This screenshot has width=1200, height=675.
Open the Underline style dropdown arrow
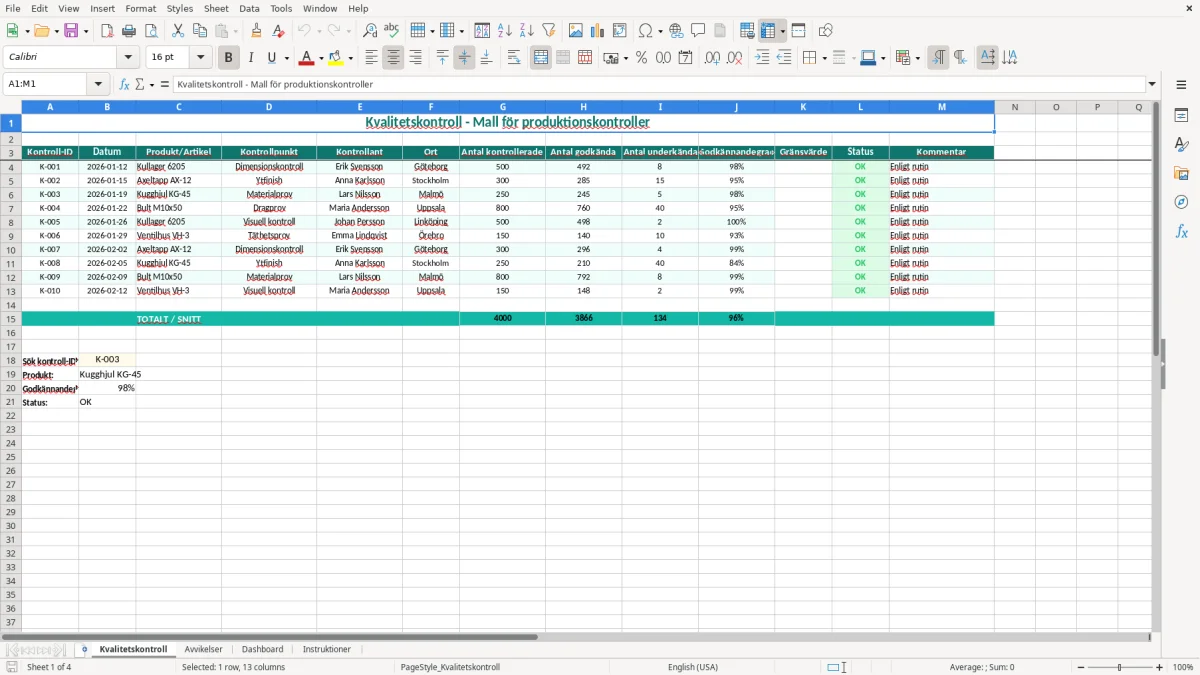coord(286,58)
